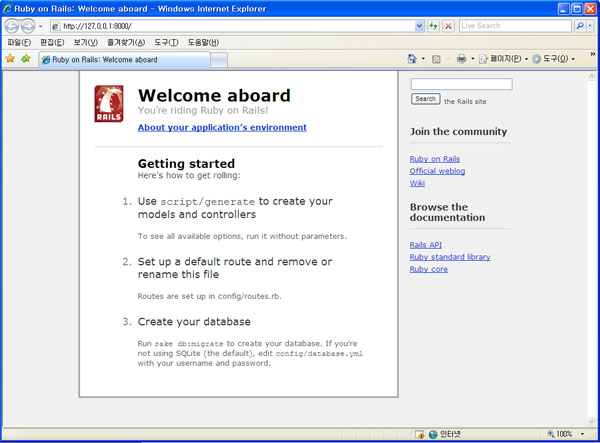Click the Rails site search text field

461,84
